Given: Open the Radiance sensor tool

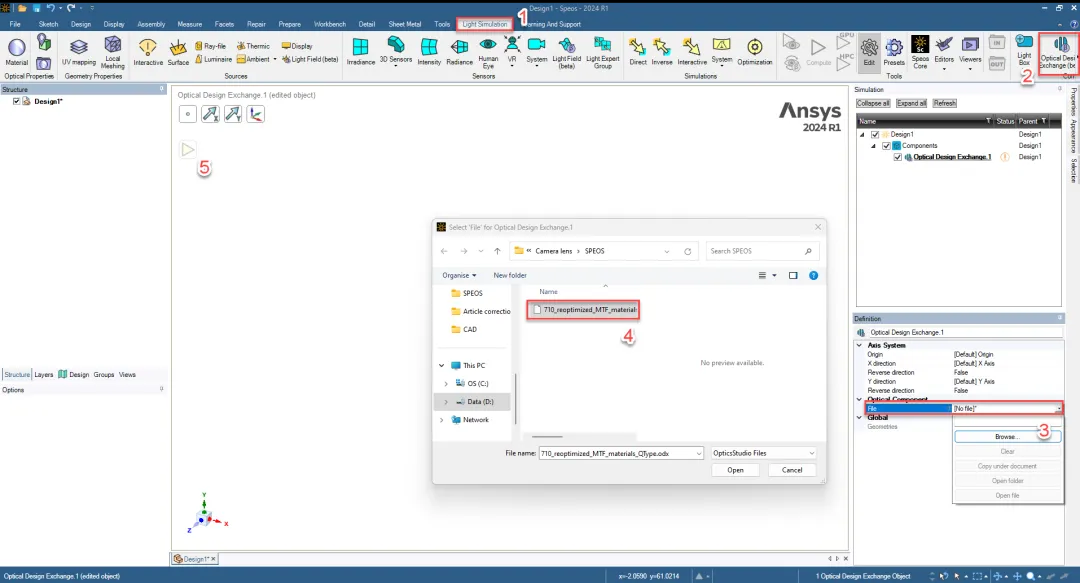Looking at the screenshot, I should [459, 52].
